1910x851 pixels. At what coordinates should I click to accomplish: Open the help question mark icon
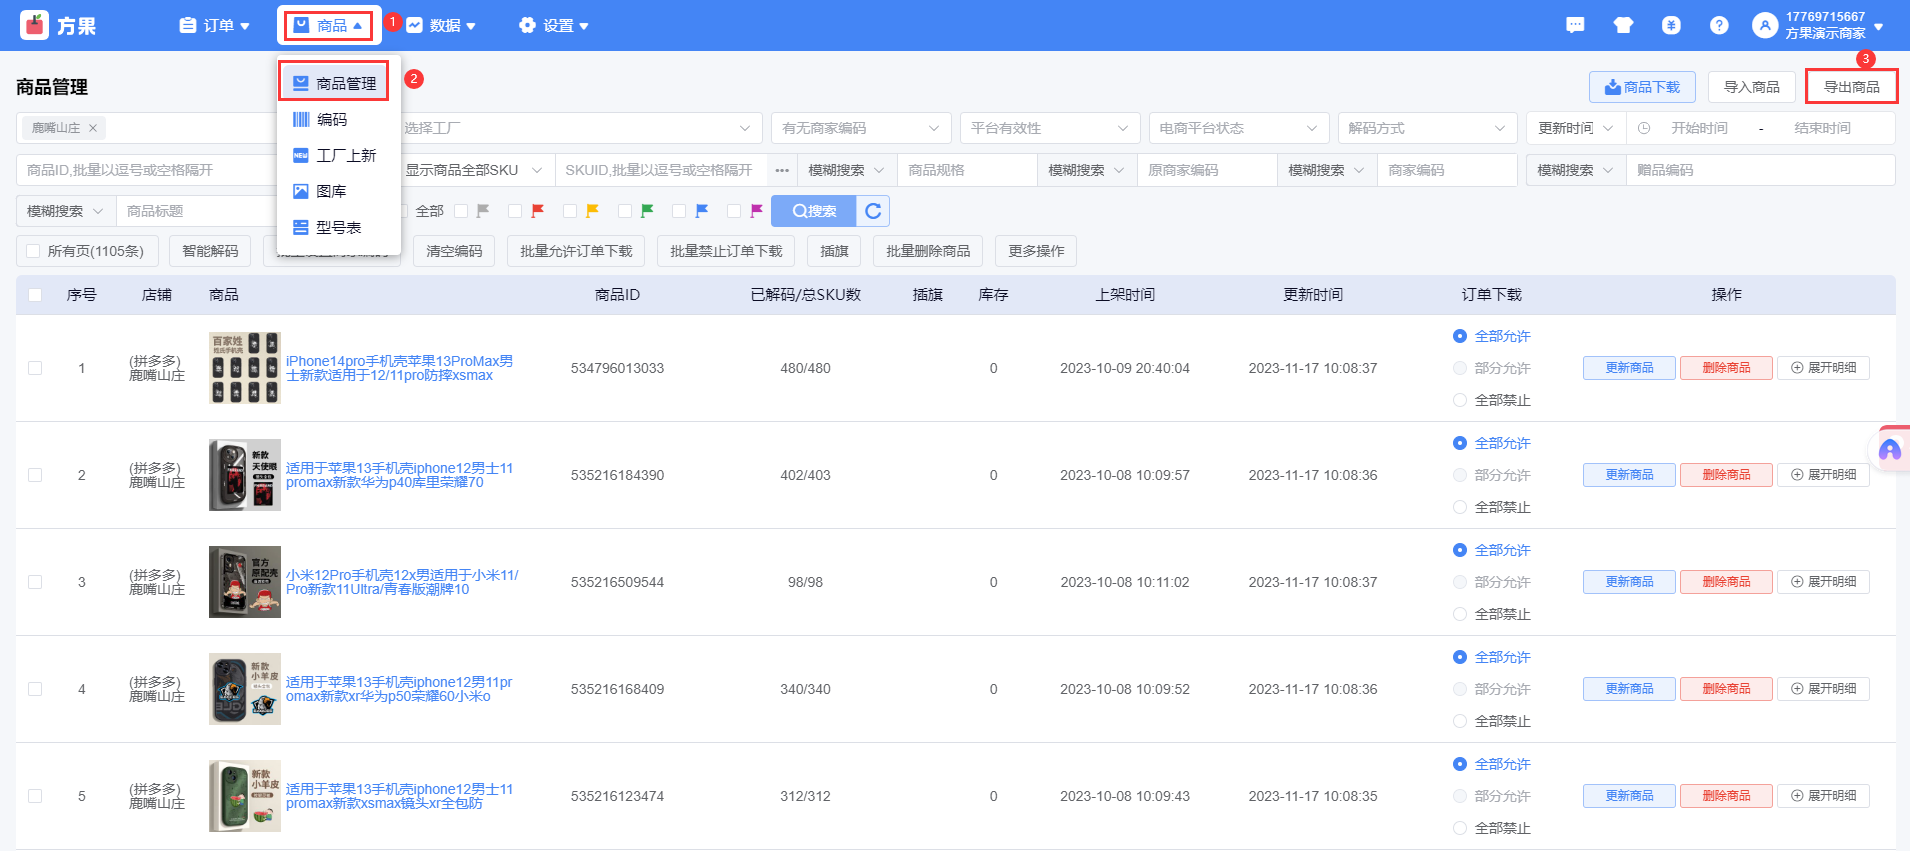click(1719, 25)
